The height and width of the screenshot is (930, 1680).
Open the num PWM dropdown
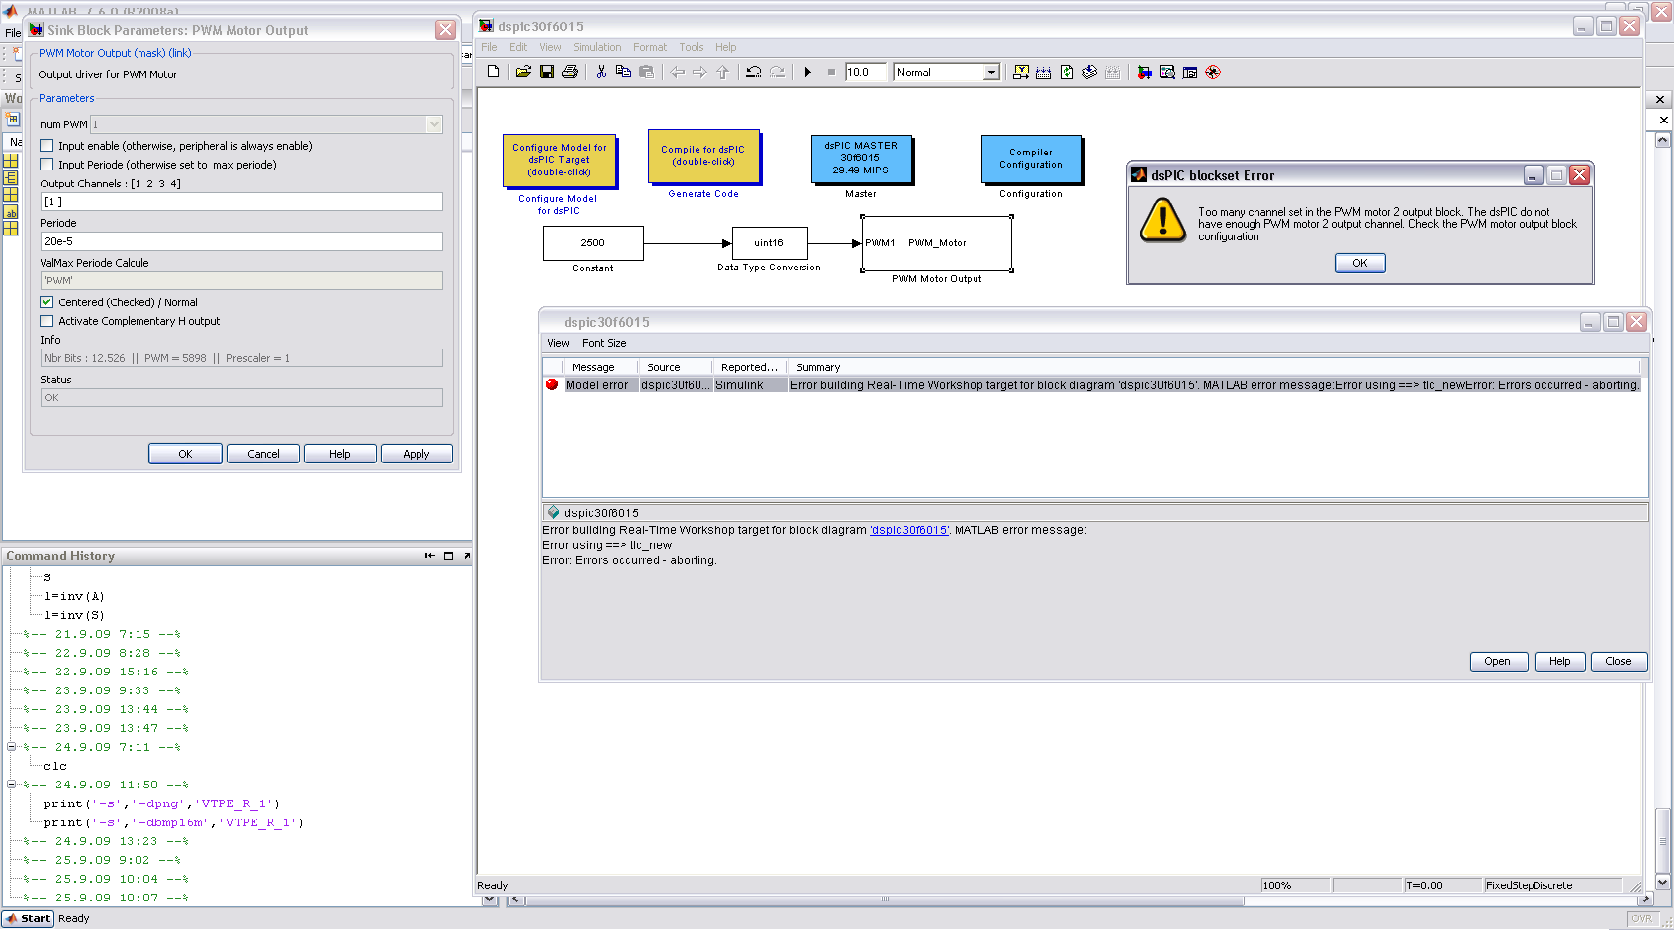pos(434,124)
